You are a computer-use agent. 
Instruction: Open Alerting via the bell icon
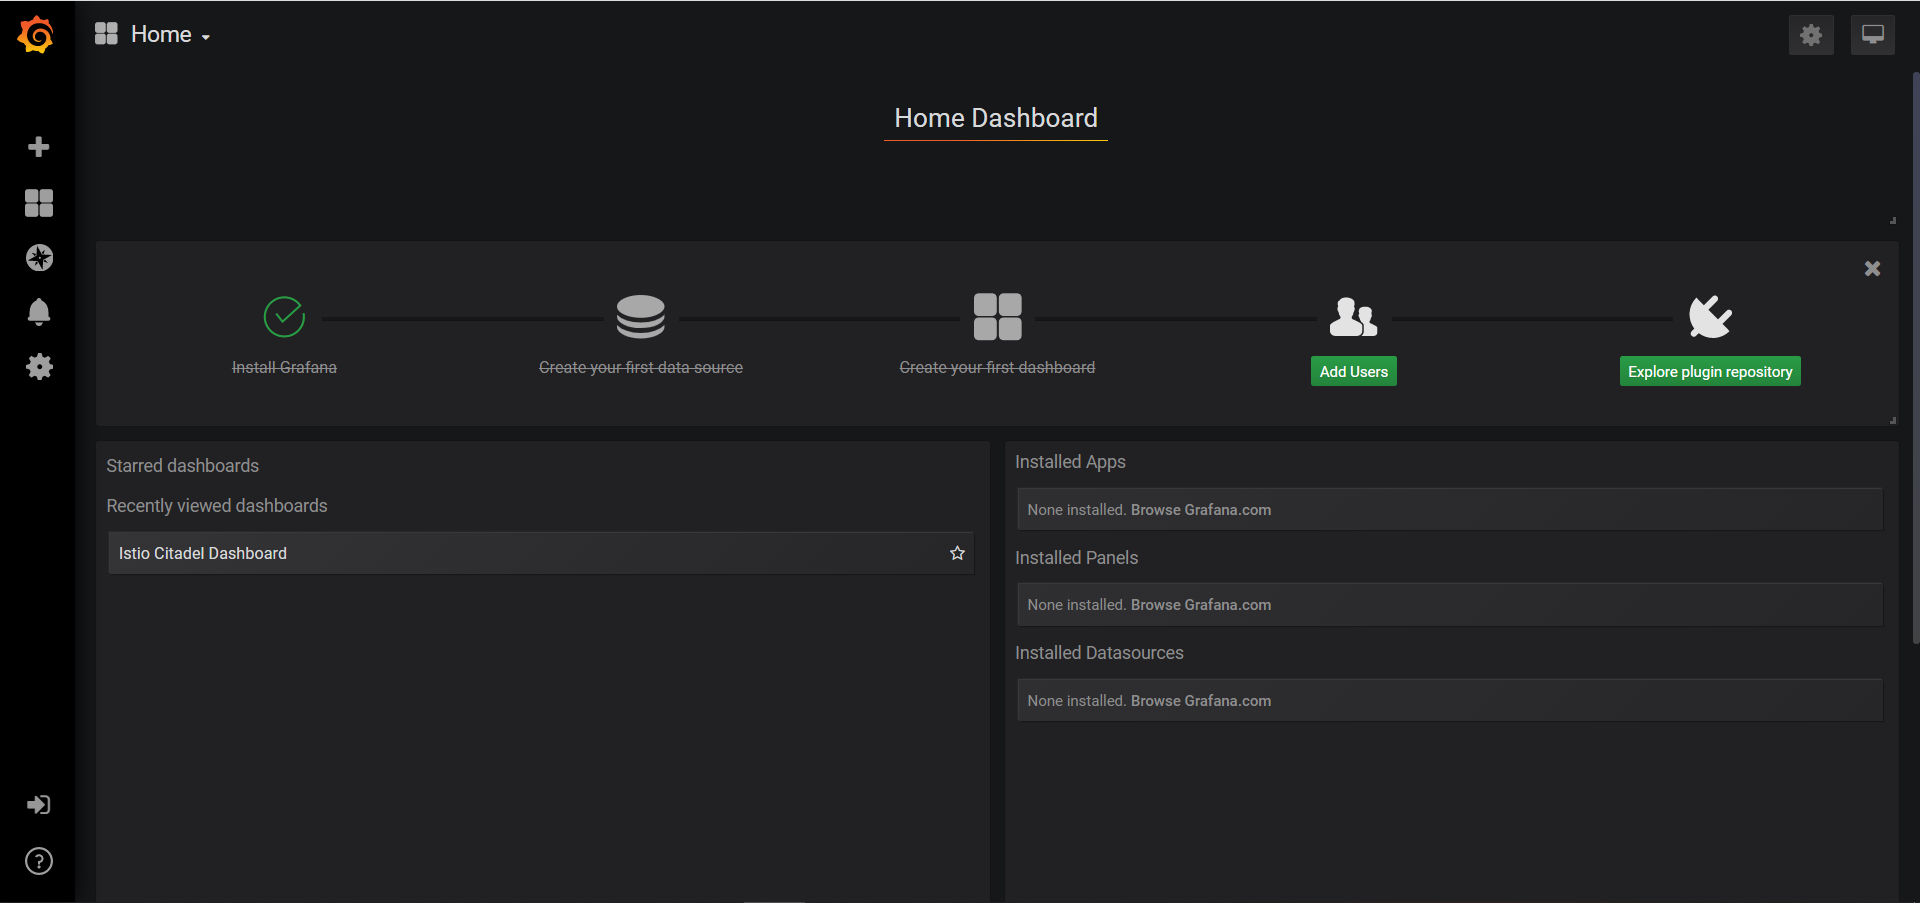click(x=38, y=312)
